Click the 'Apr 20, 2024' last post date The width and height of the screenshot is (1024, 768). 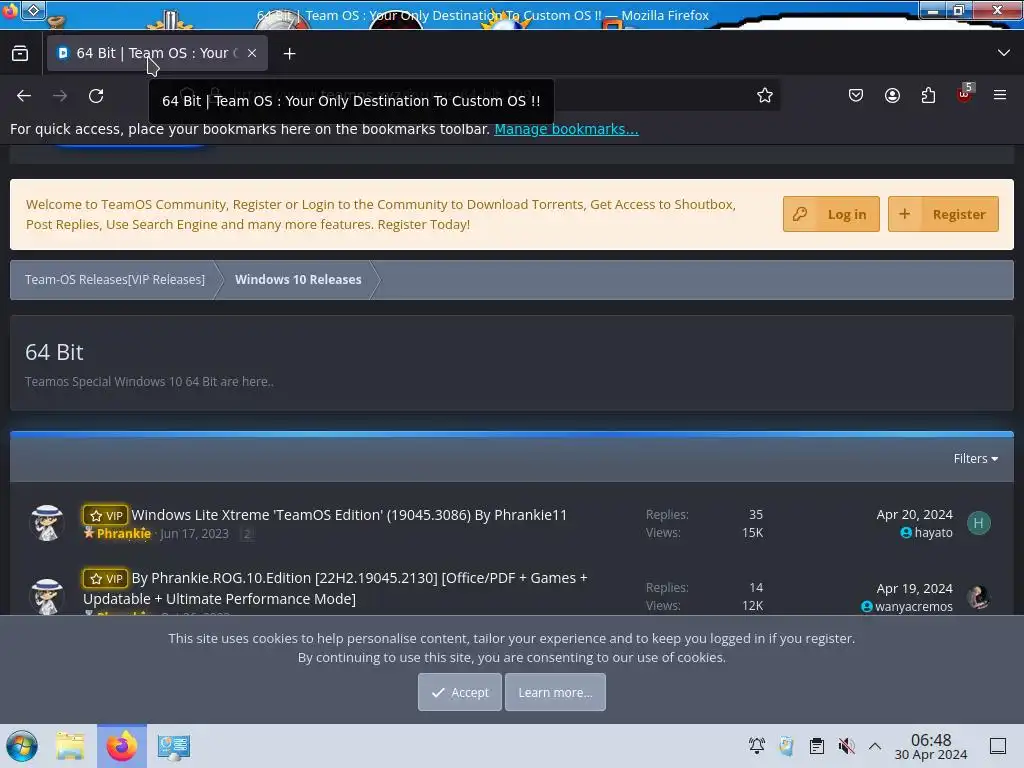[914, 515]
